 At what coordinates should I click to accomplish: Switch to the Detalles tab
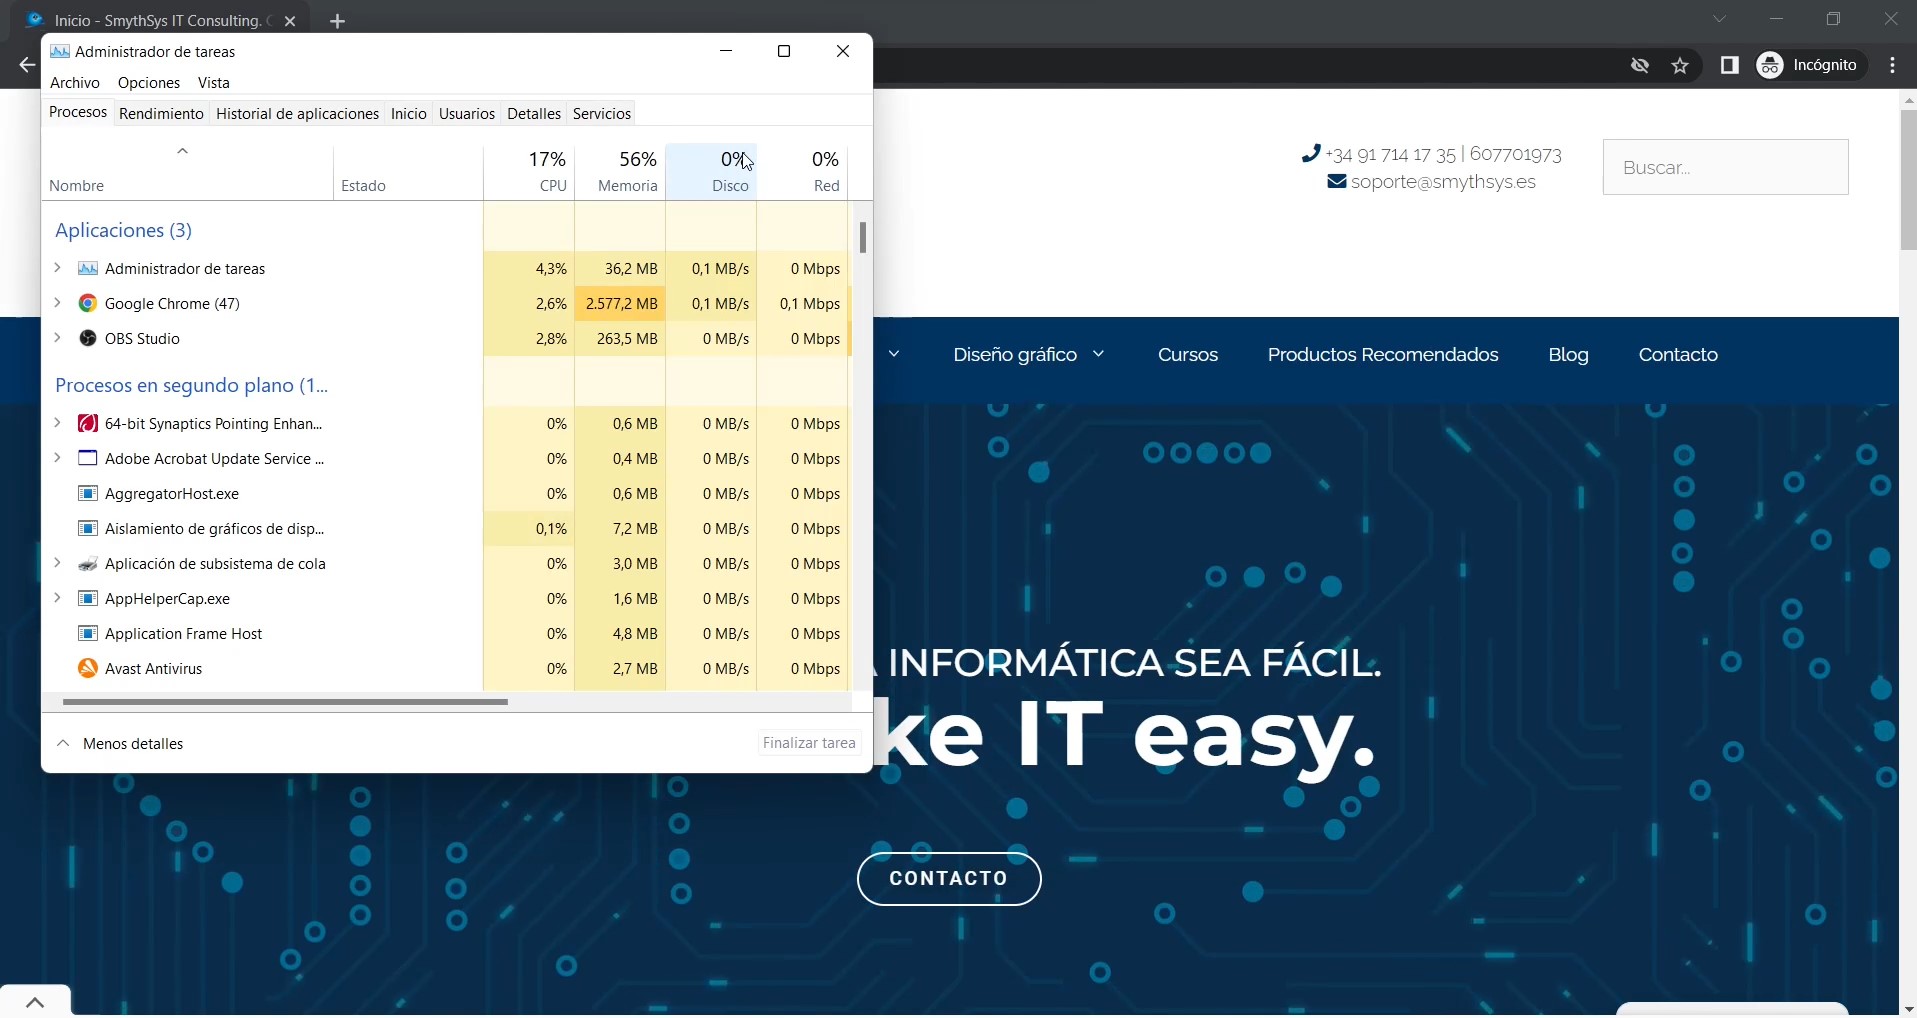coord(534,114)
